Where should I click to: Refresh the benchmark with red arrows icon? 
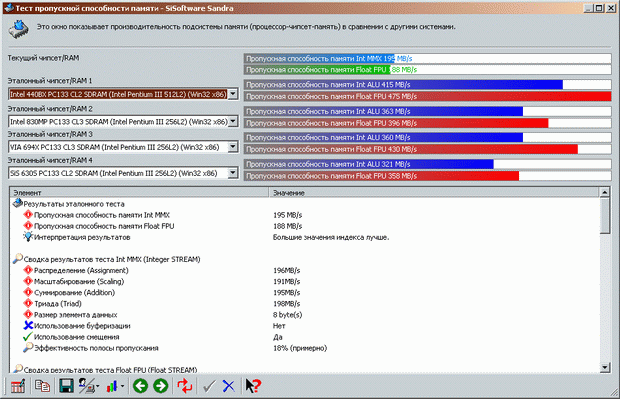(185, 386)
